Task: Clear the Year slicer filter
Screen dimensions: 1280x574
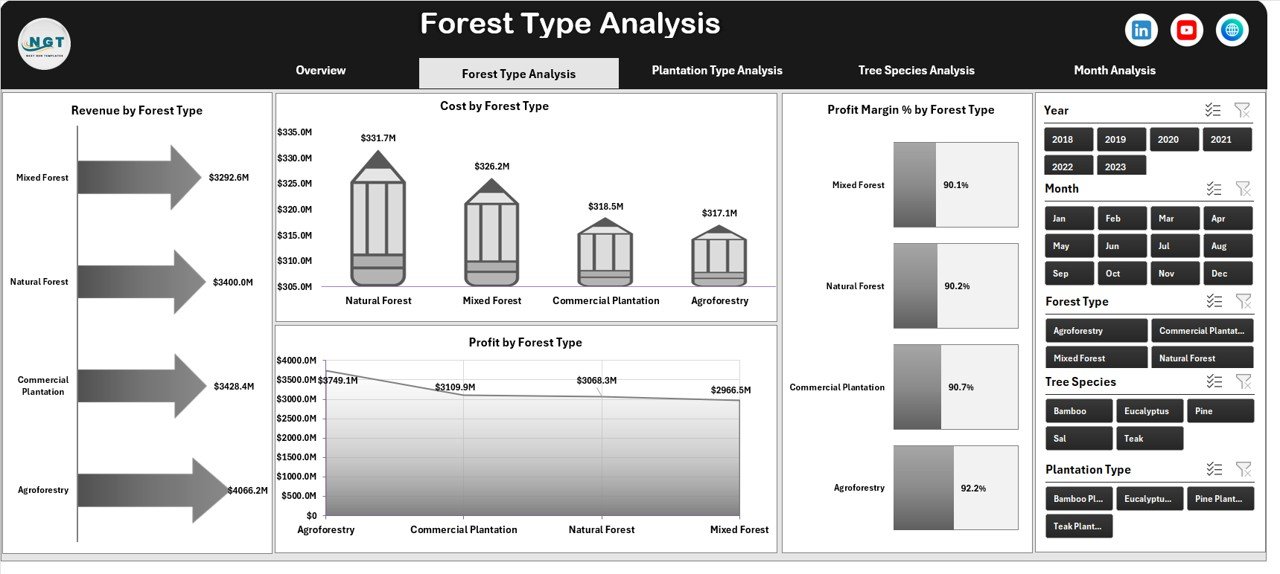Action: [x=1242, y=111]
